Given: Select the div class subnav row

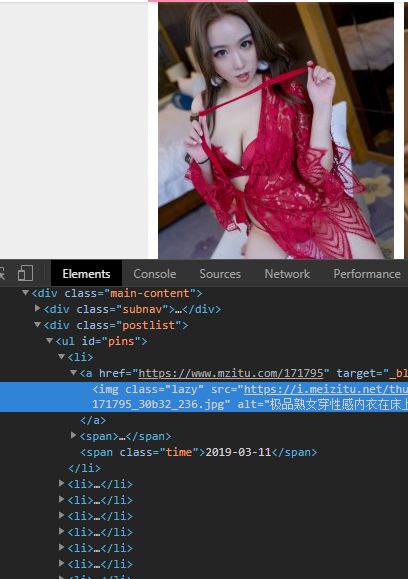Looking at the screenshot, I should 132,309.
